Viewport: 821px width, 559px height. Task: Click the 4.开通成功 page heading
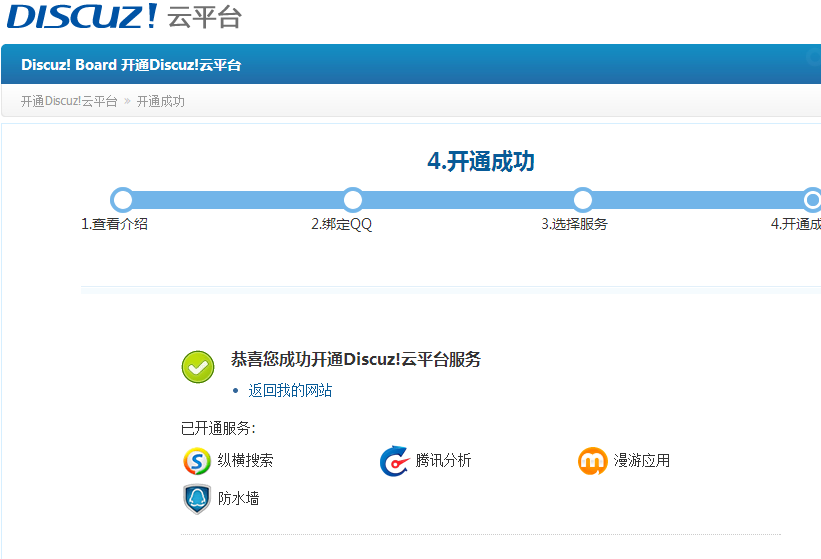481,161
